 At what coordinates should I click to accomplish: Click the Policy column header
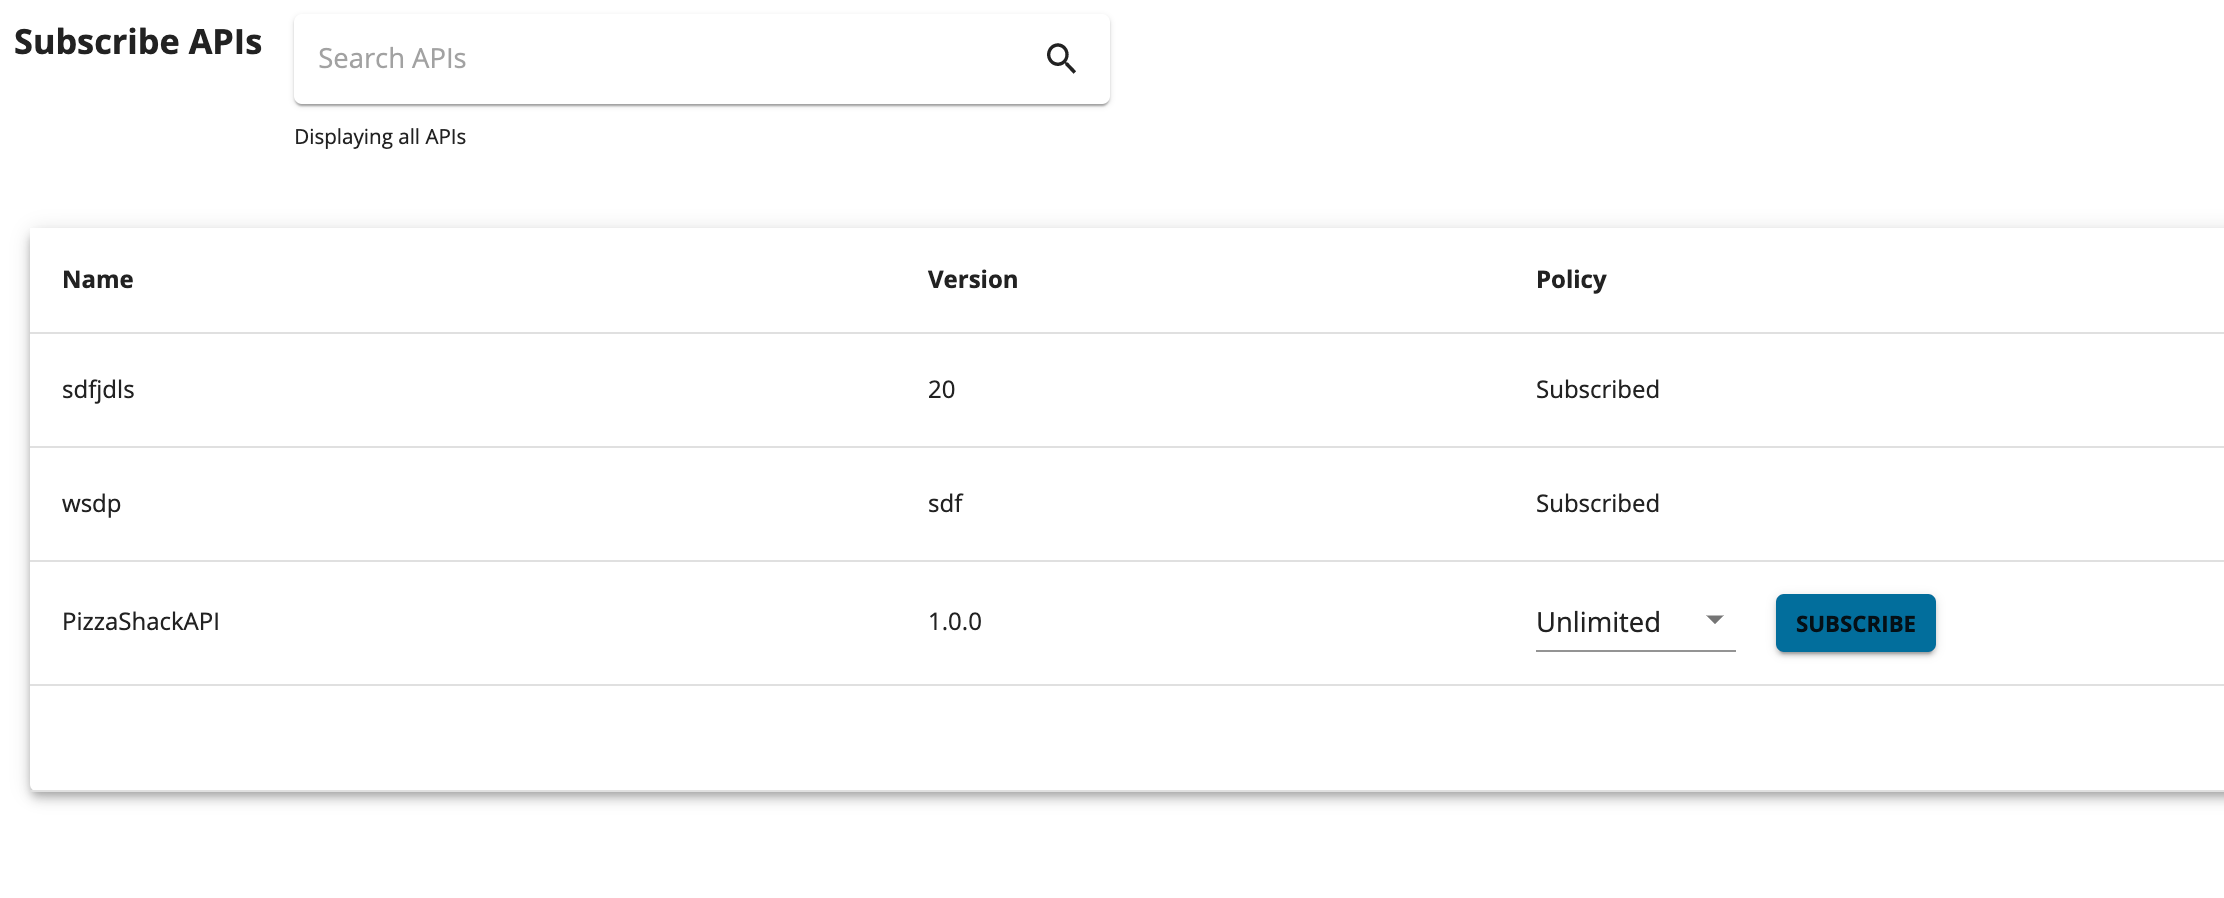tap(1571, 279)
